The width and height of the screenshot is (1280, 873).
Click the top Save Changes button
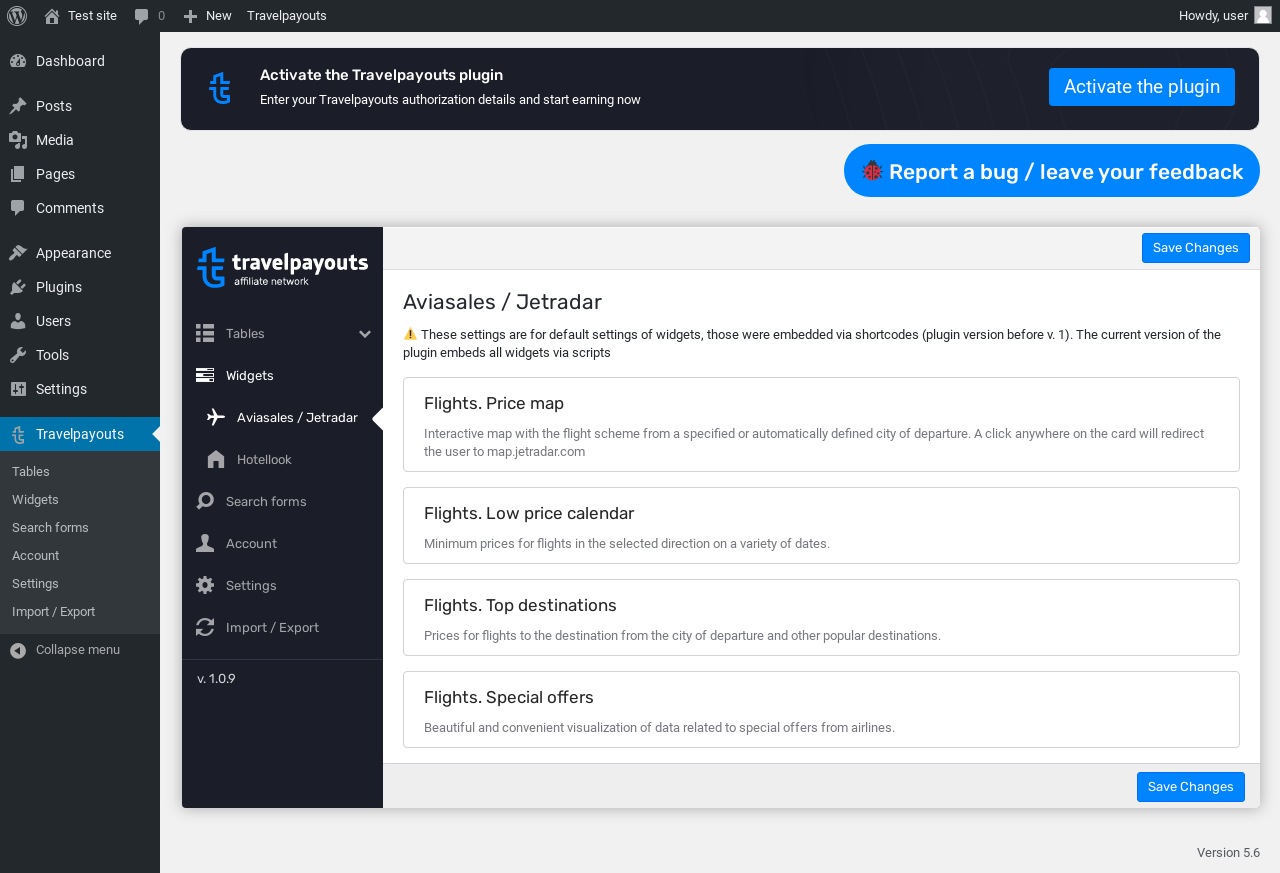coord(1195,248)
